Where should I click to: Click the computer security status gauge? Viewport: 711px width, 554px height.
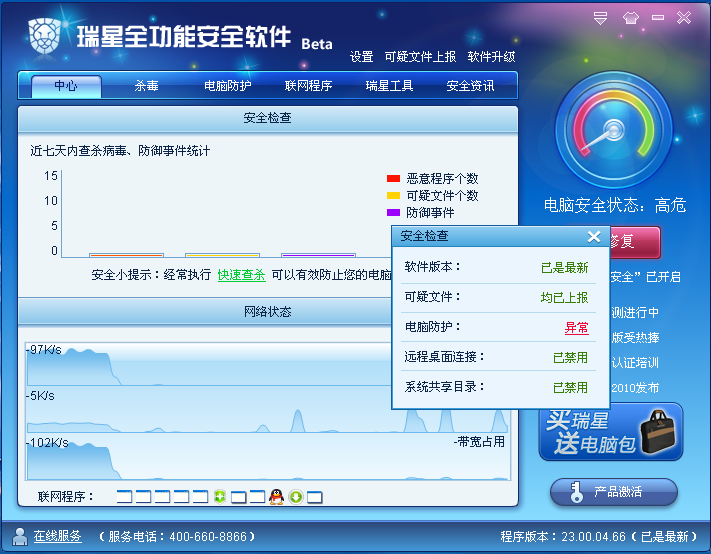pyautogui.click(x=614, y=130)
